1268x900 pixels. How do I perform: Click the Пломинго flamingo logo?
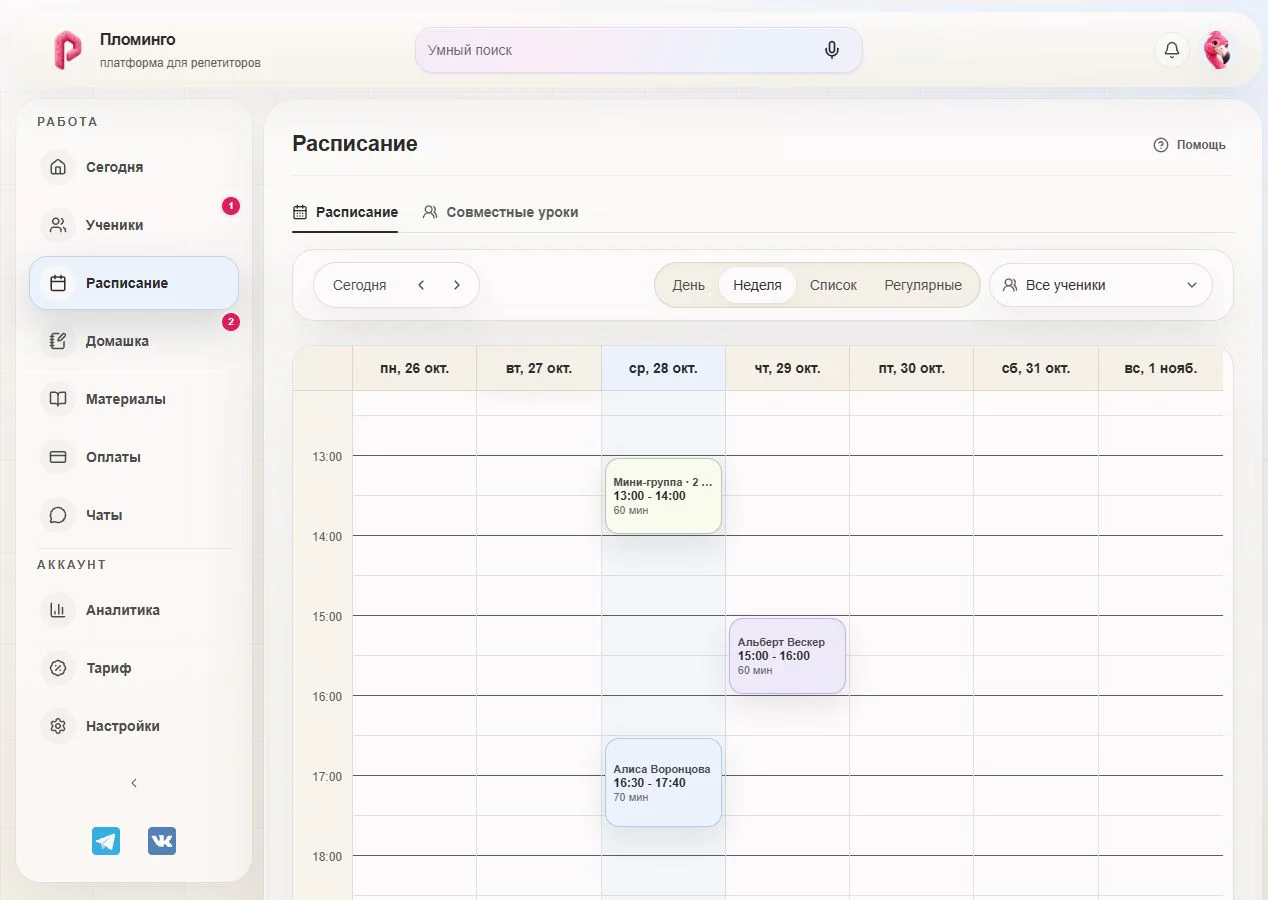68,50
